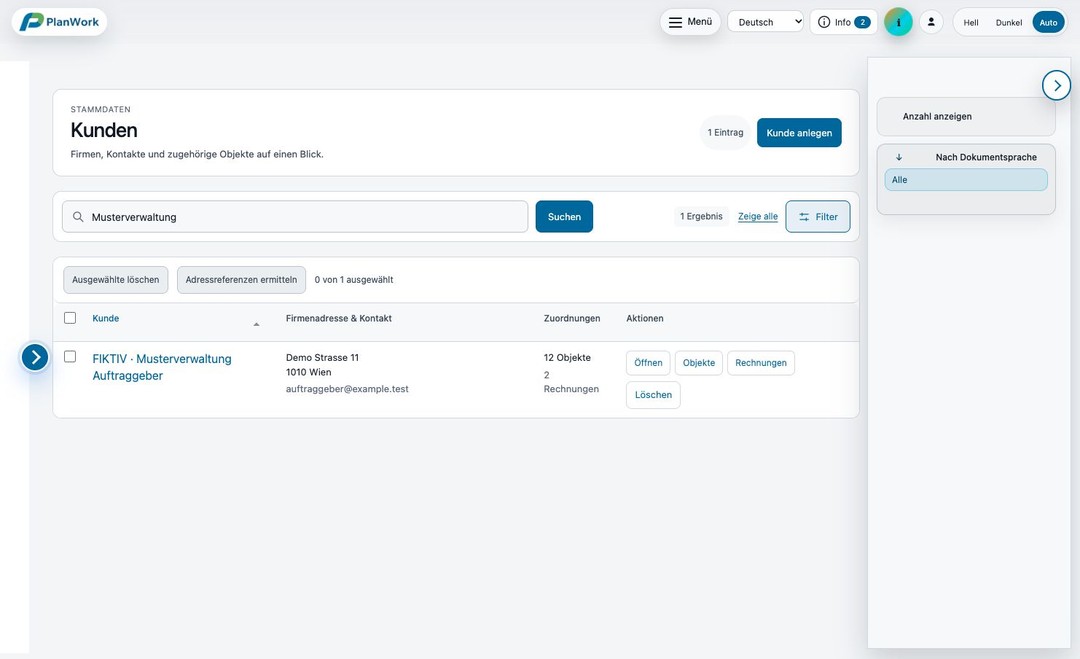
Task: Click the 1 Eintrag badge
Action: tap(725, 133)
